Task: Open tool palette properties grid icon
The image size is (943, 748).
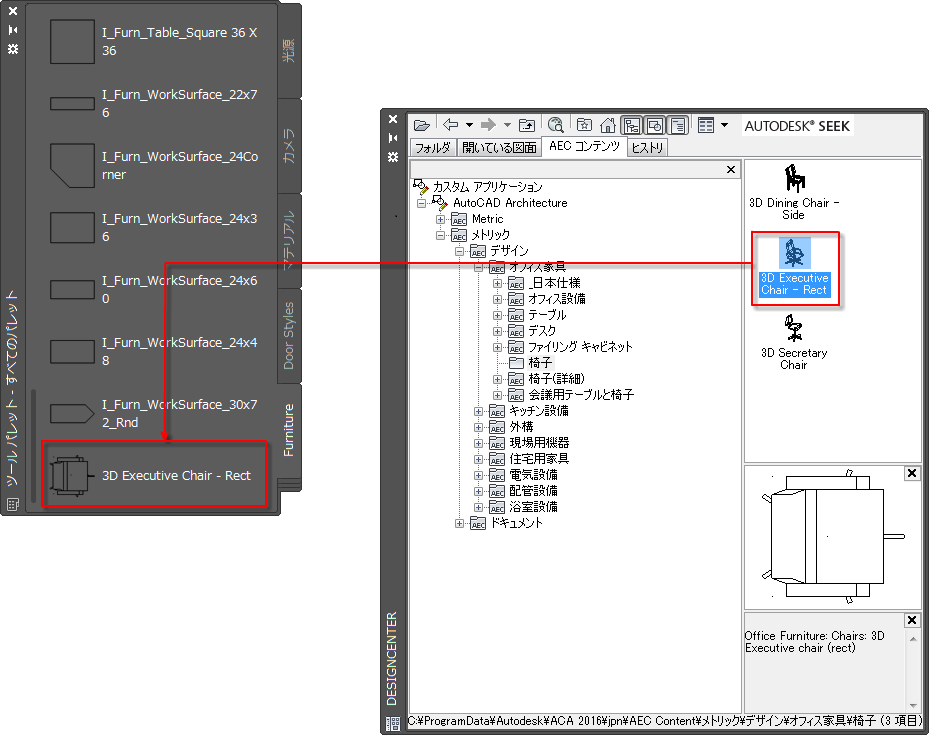Action: [13, 504]
